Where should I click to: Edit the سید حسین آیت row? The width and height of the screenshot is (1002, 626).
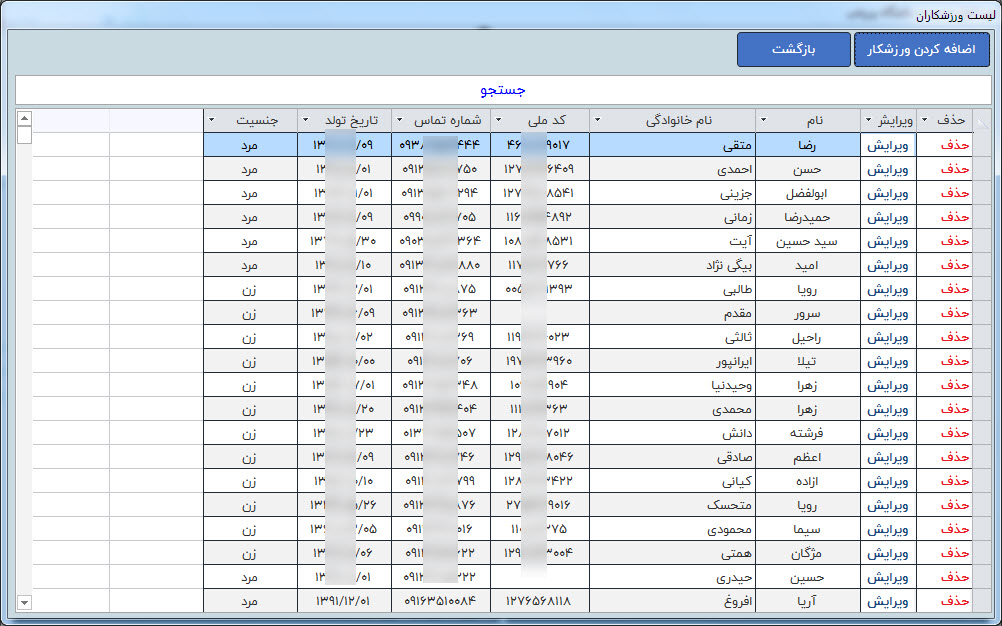(887, 241)
